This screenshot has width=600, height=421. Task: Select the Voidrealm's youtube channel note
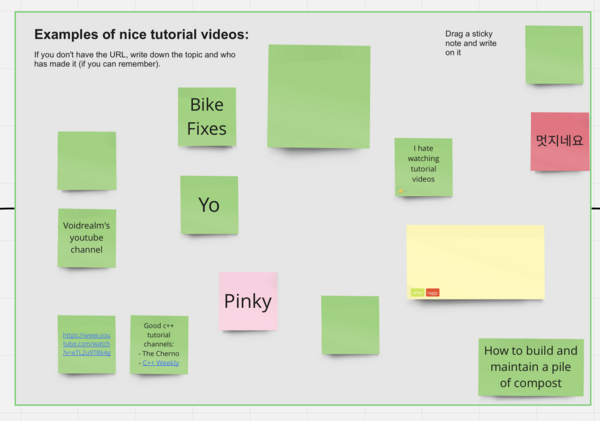(87, 238)
